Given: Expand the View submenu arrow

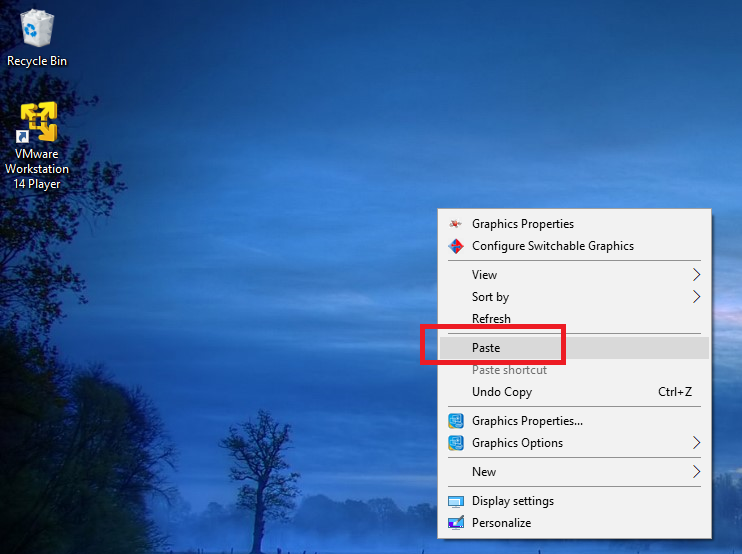Looking at the screenshot, I should (696, 275).
